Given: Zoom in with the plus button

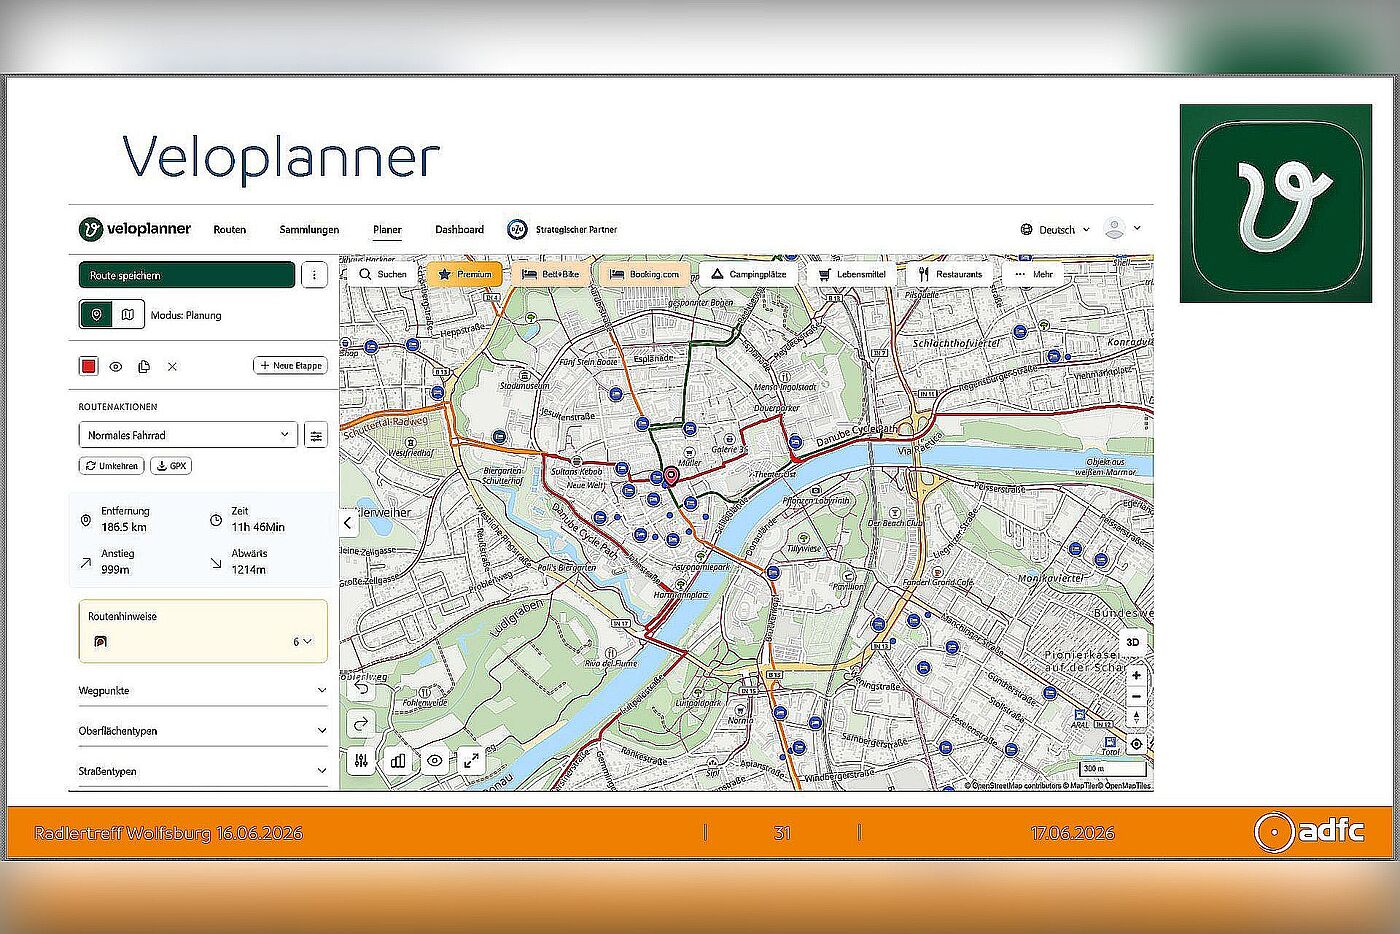Looking at the screenshot, I should (x=1136, y=676).
